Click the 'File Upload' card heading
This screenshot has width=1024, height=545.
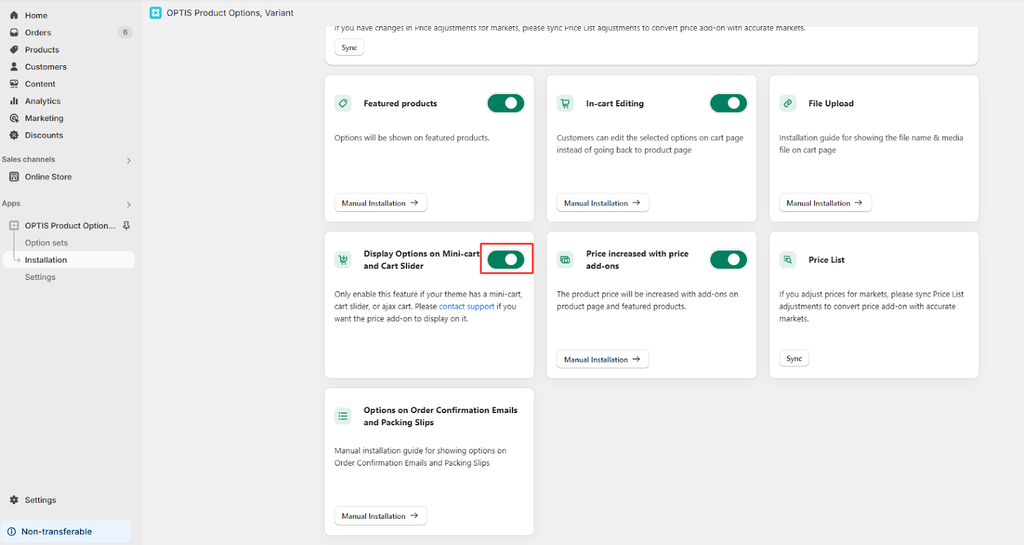[x=831, y=103]
